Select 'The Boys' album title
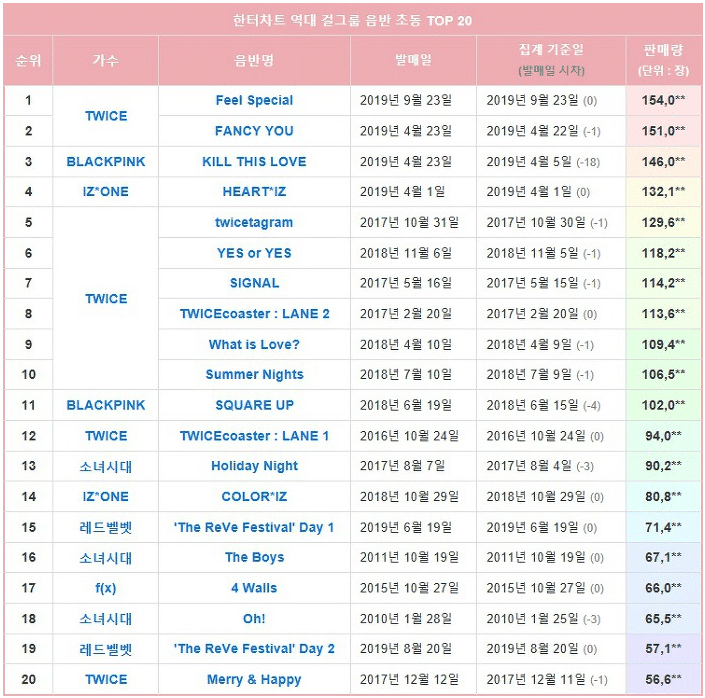Screen dimensions: 705x698 tap(254, 557)
